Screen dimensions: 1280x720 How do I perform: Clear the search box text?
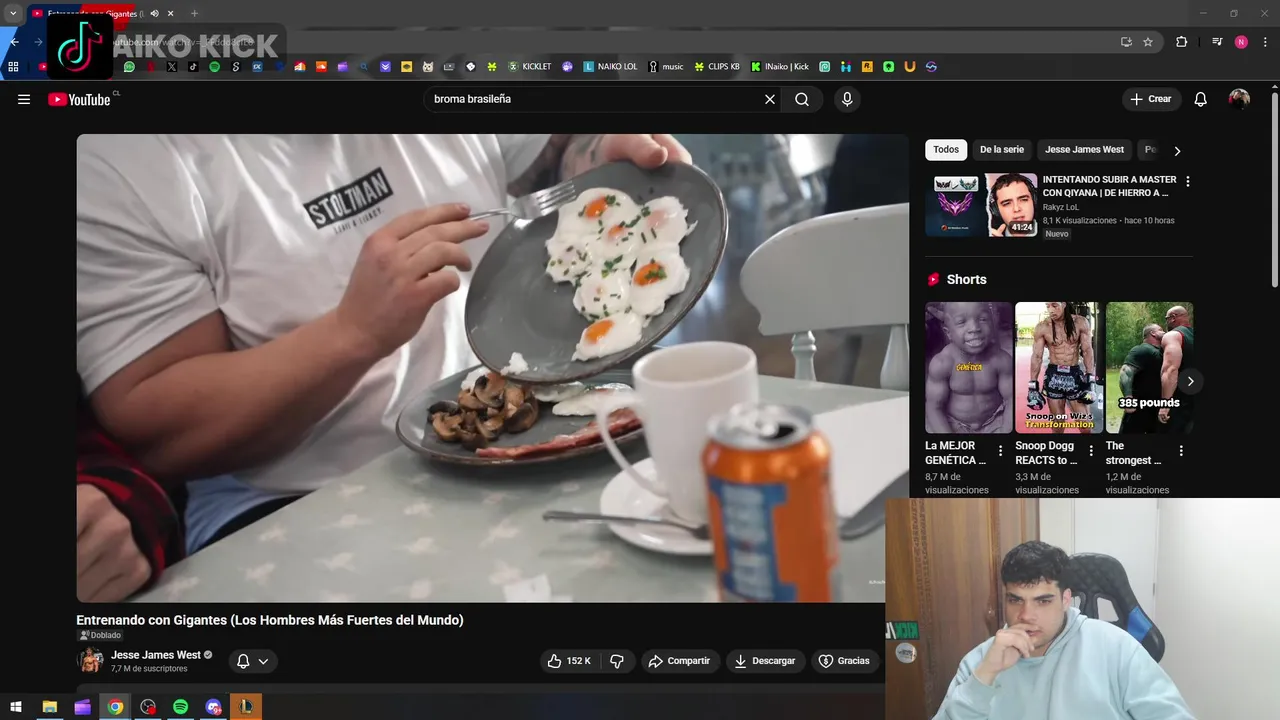770,99
